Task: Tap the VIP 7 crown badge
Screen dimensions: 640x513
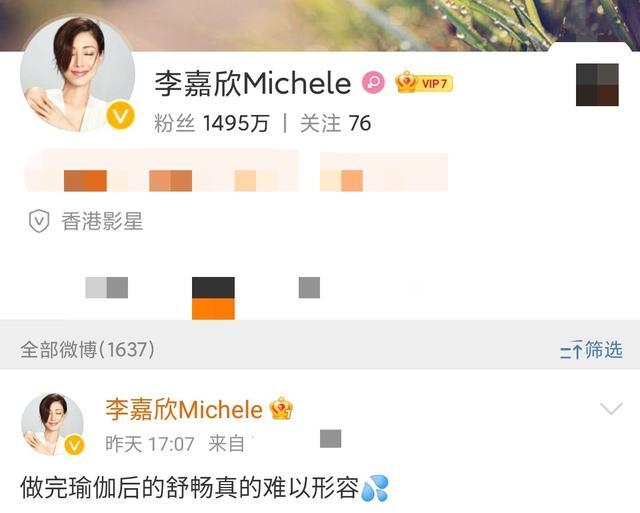Action: 424,83
